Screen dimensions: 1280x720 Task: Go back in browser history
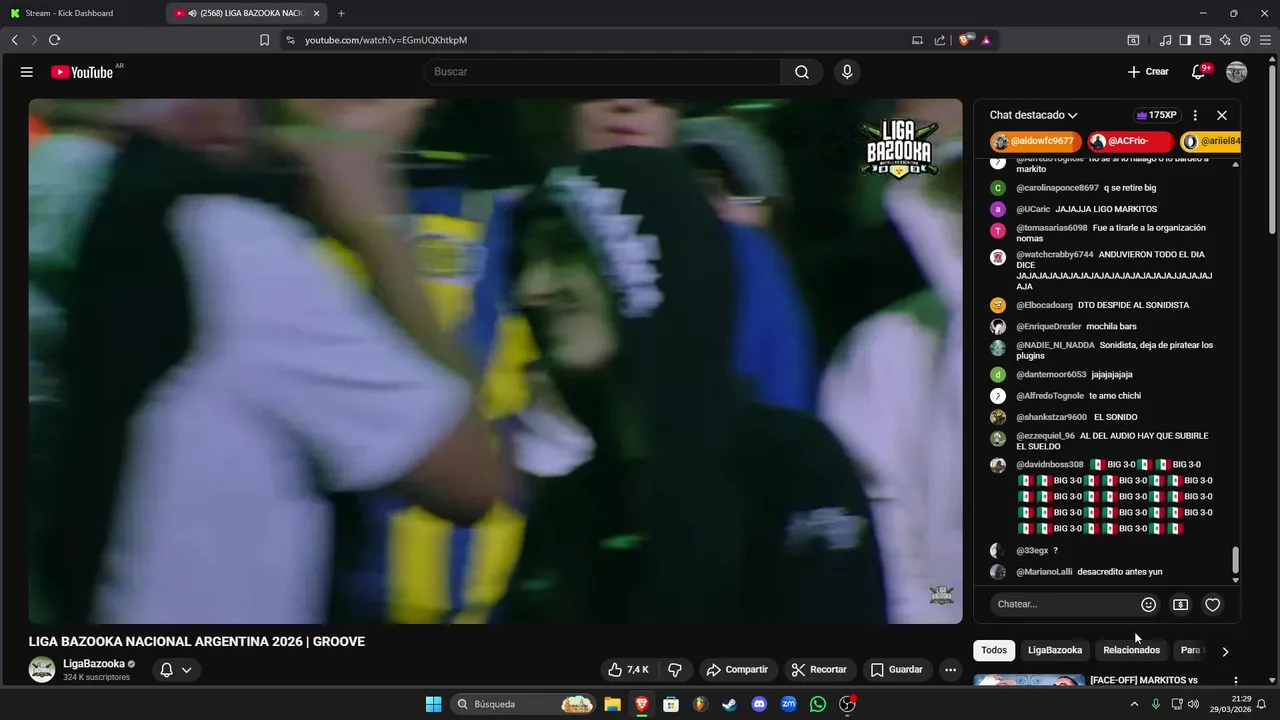14,40
